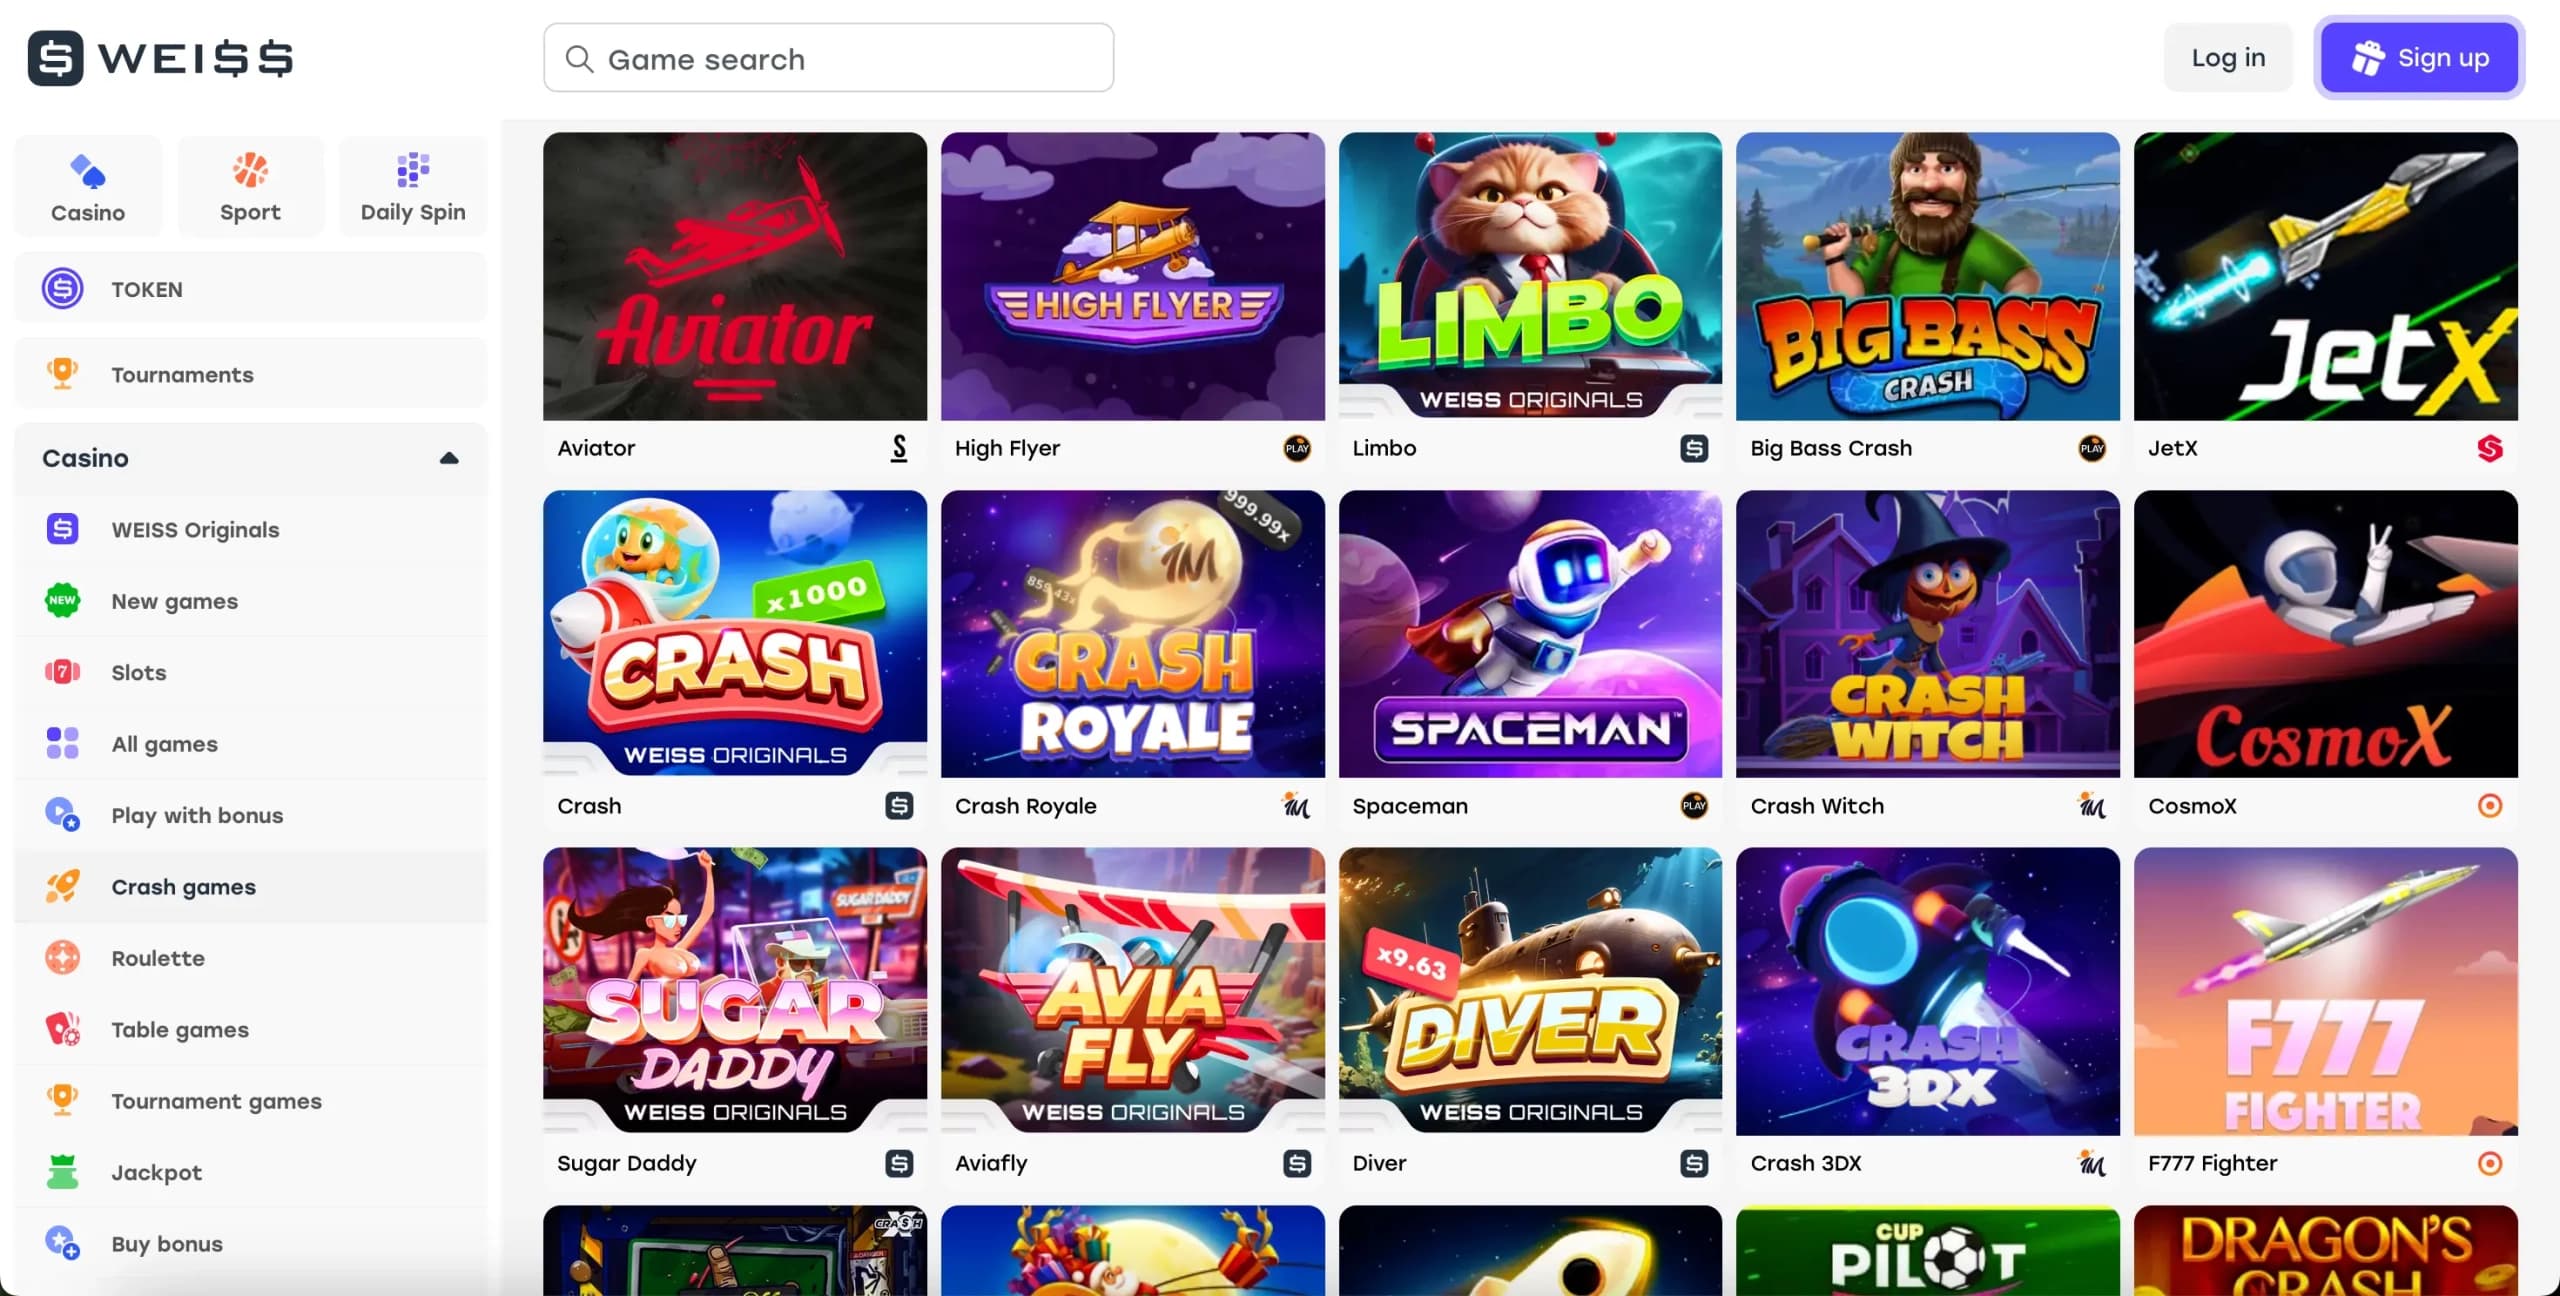Screen dimensions: 2560x1296
Task: Click the Play with bonus icon
Action: click(63, 814)
